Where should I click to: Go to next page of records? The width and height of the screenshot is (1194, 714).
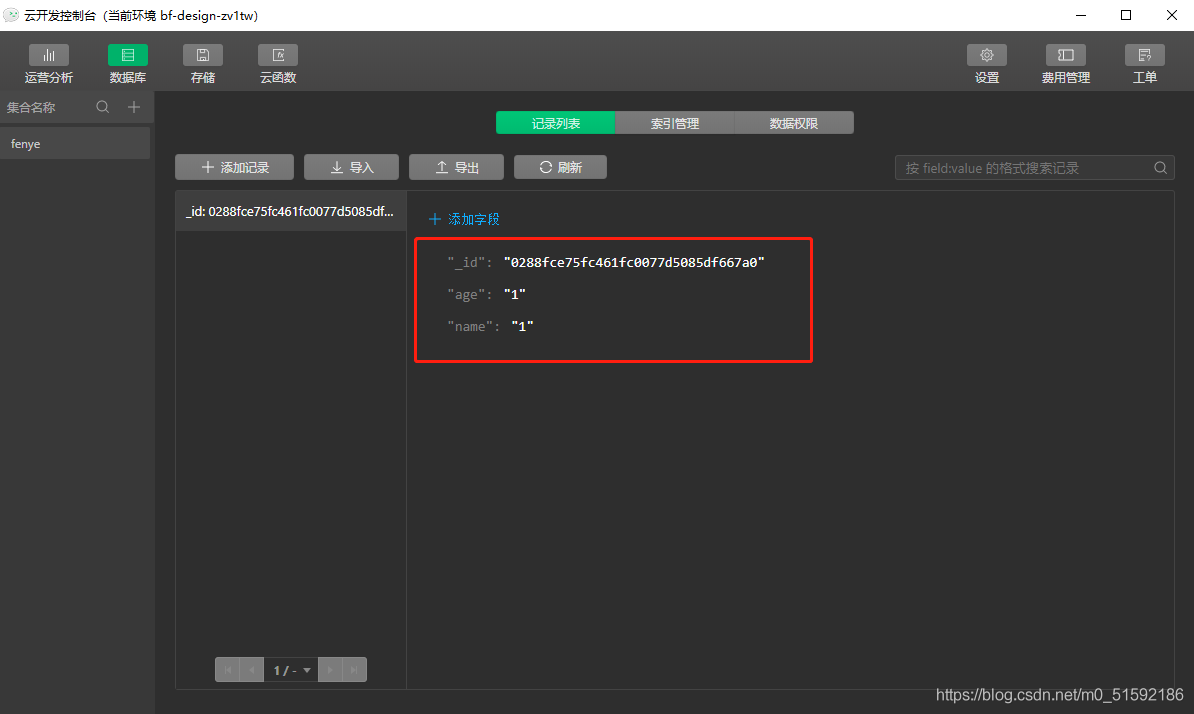click(330, 670)
